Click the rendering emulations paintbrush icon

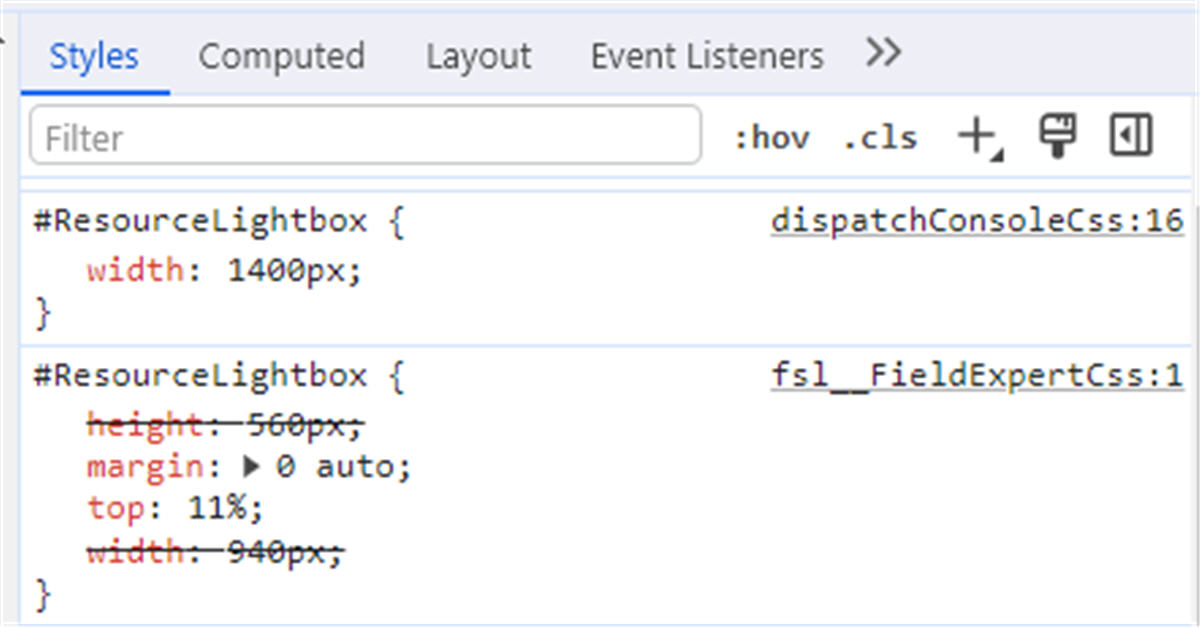coord(1057,136)
